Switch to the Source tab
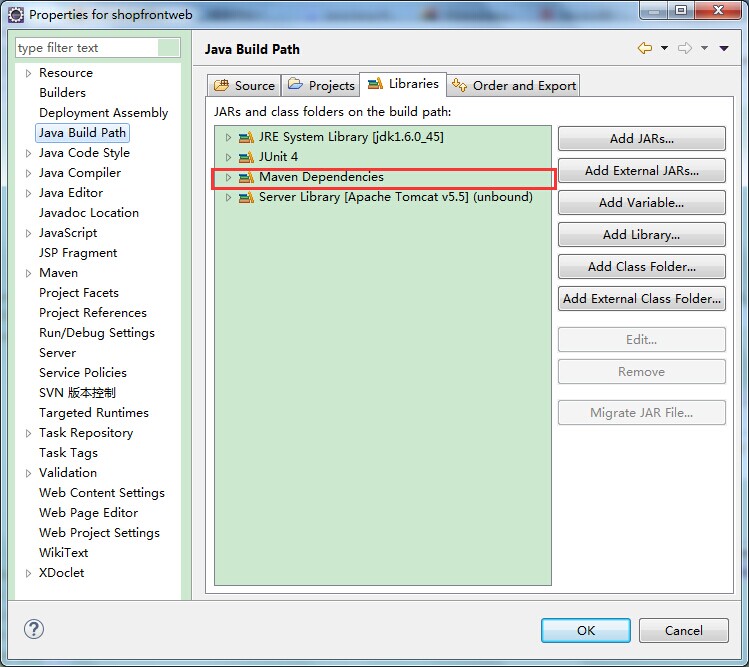 [245, 86]
